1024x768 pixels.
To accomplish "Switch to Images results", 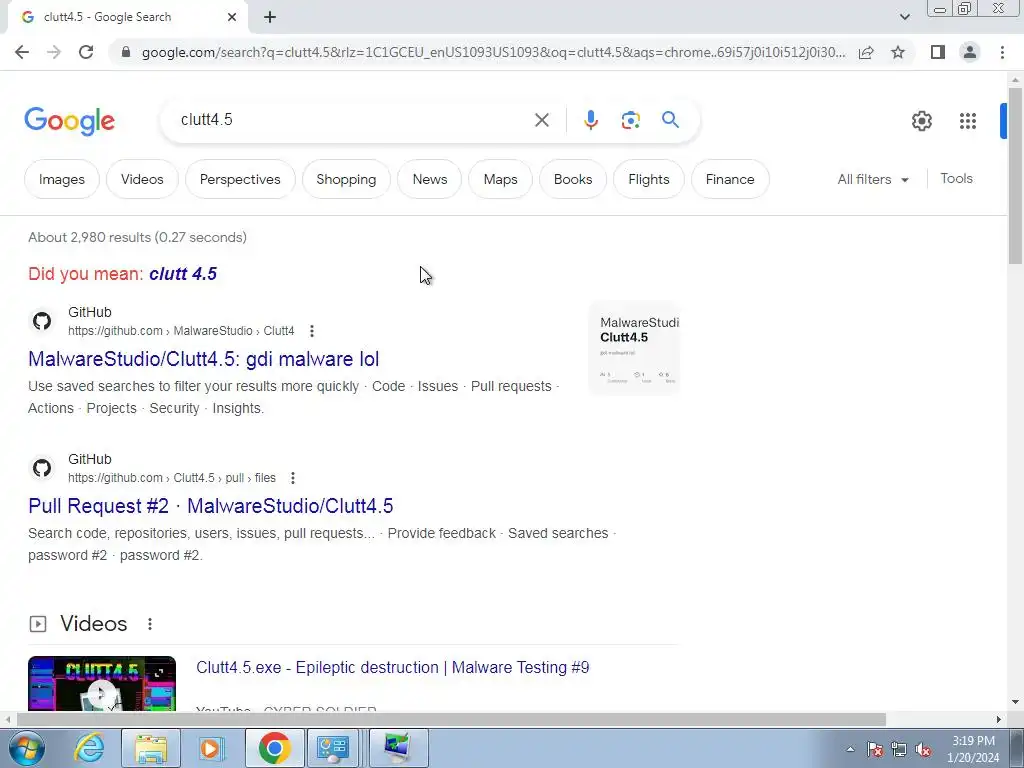I will tap(62, 179).
